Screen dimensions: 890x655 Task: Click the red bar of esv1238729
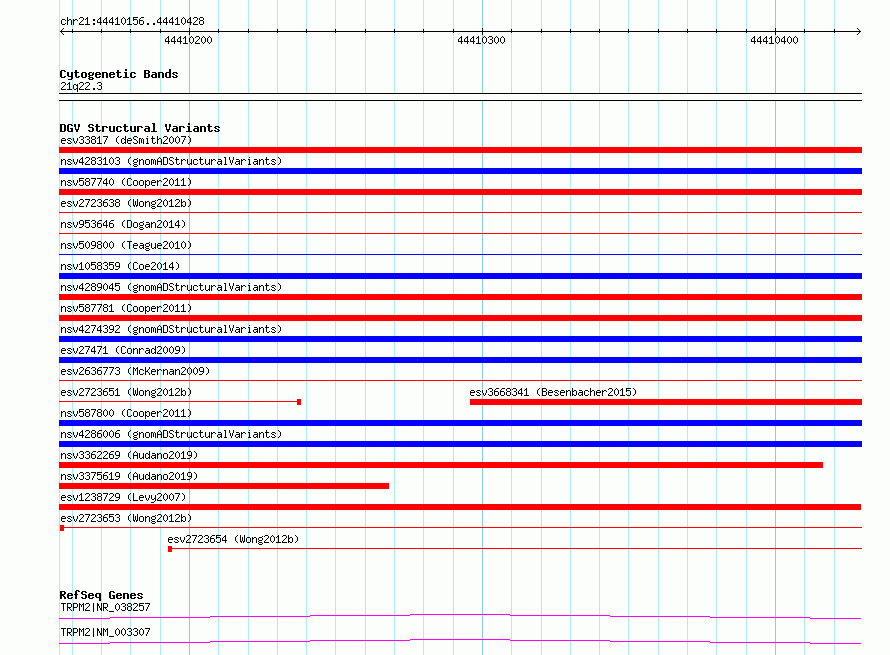460,507
